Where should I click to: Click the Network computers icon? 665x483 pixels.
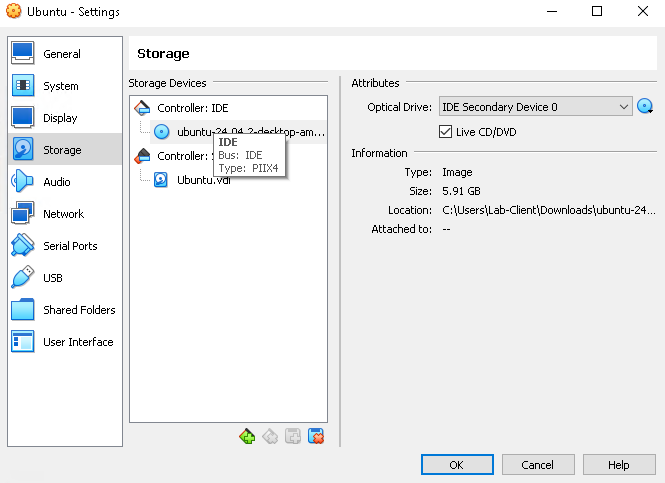(22, 213)
